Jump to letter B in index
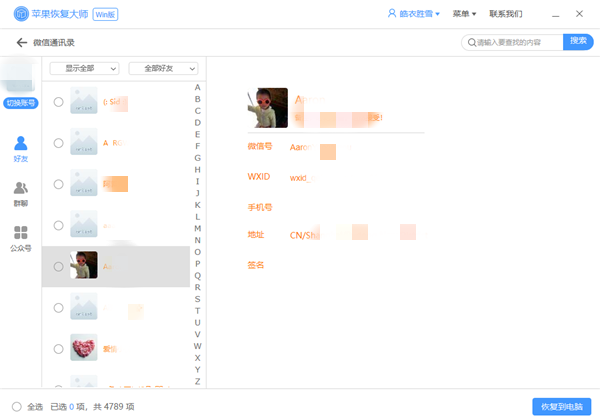600x420 pixels. click(x=197, y=99)
